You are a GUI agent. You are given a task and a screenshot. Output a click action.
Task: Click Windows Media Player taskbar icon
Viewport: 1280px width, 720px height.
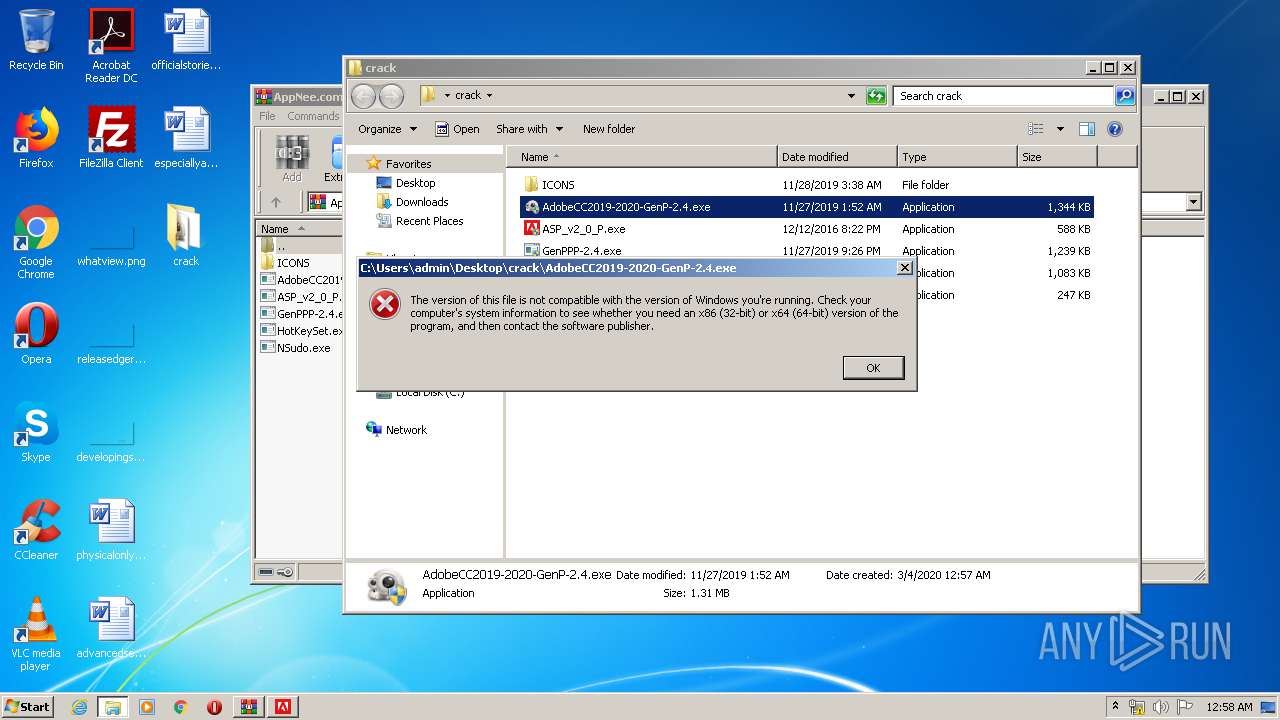tap(147, 707)
